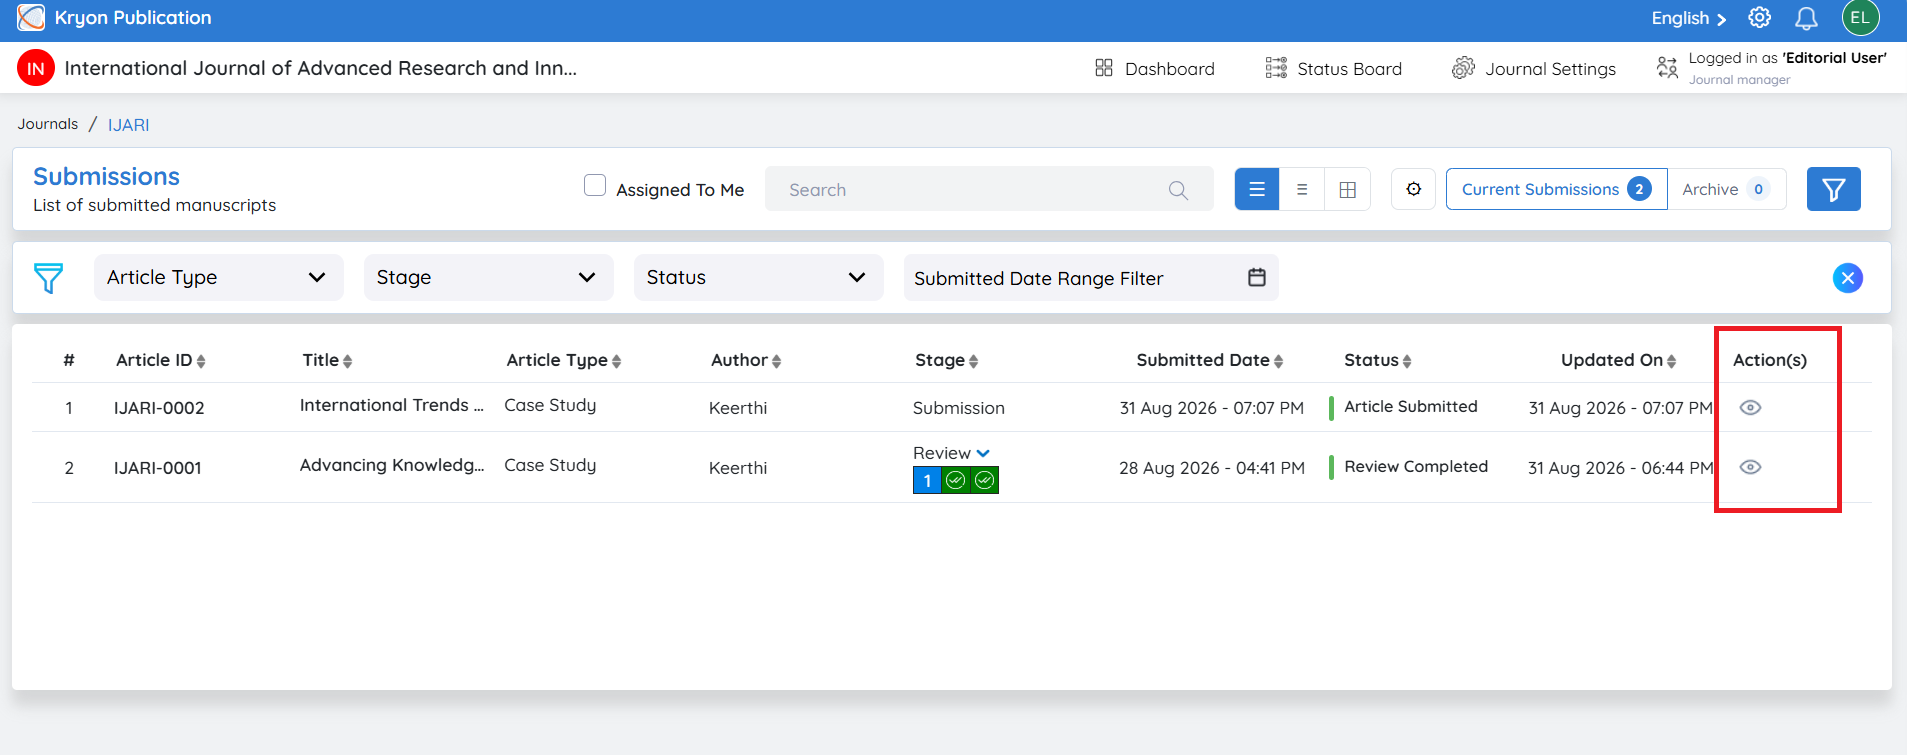Image resolution: width=1907 pixels, height=755 pixels.
Task: Expand the Stage filter dropdown
Action: [489, 277]
